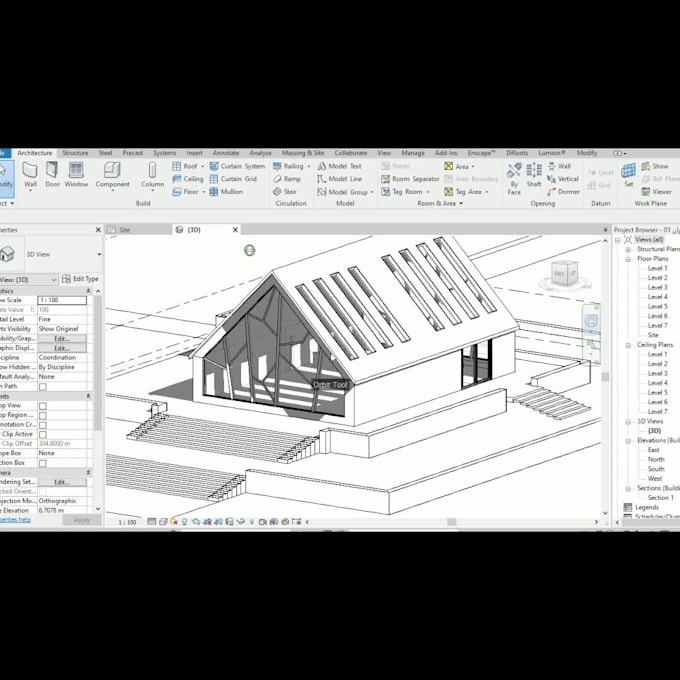The image size is (680, 680).
Task: Select the Tag Room tool
Action: 402,192
